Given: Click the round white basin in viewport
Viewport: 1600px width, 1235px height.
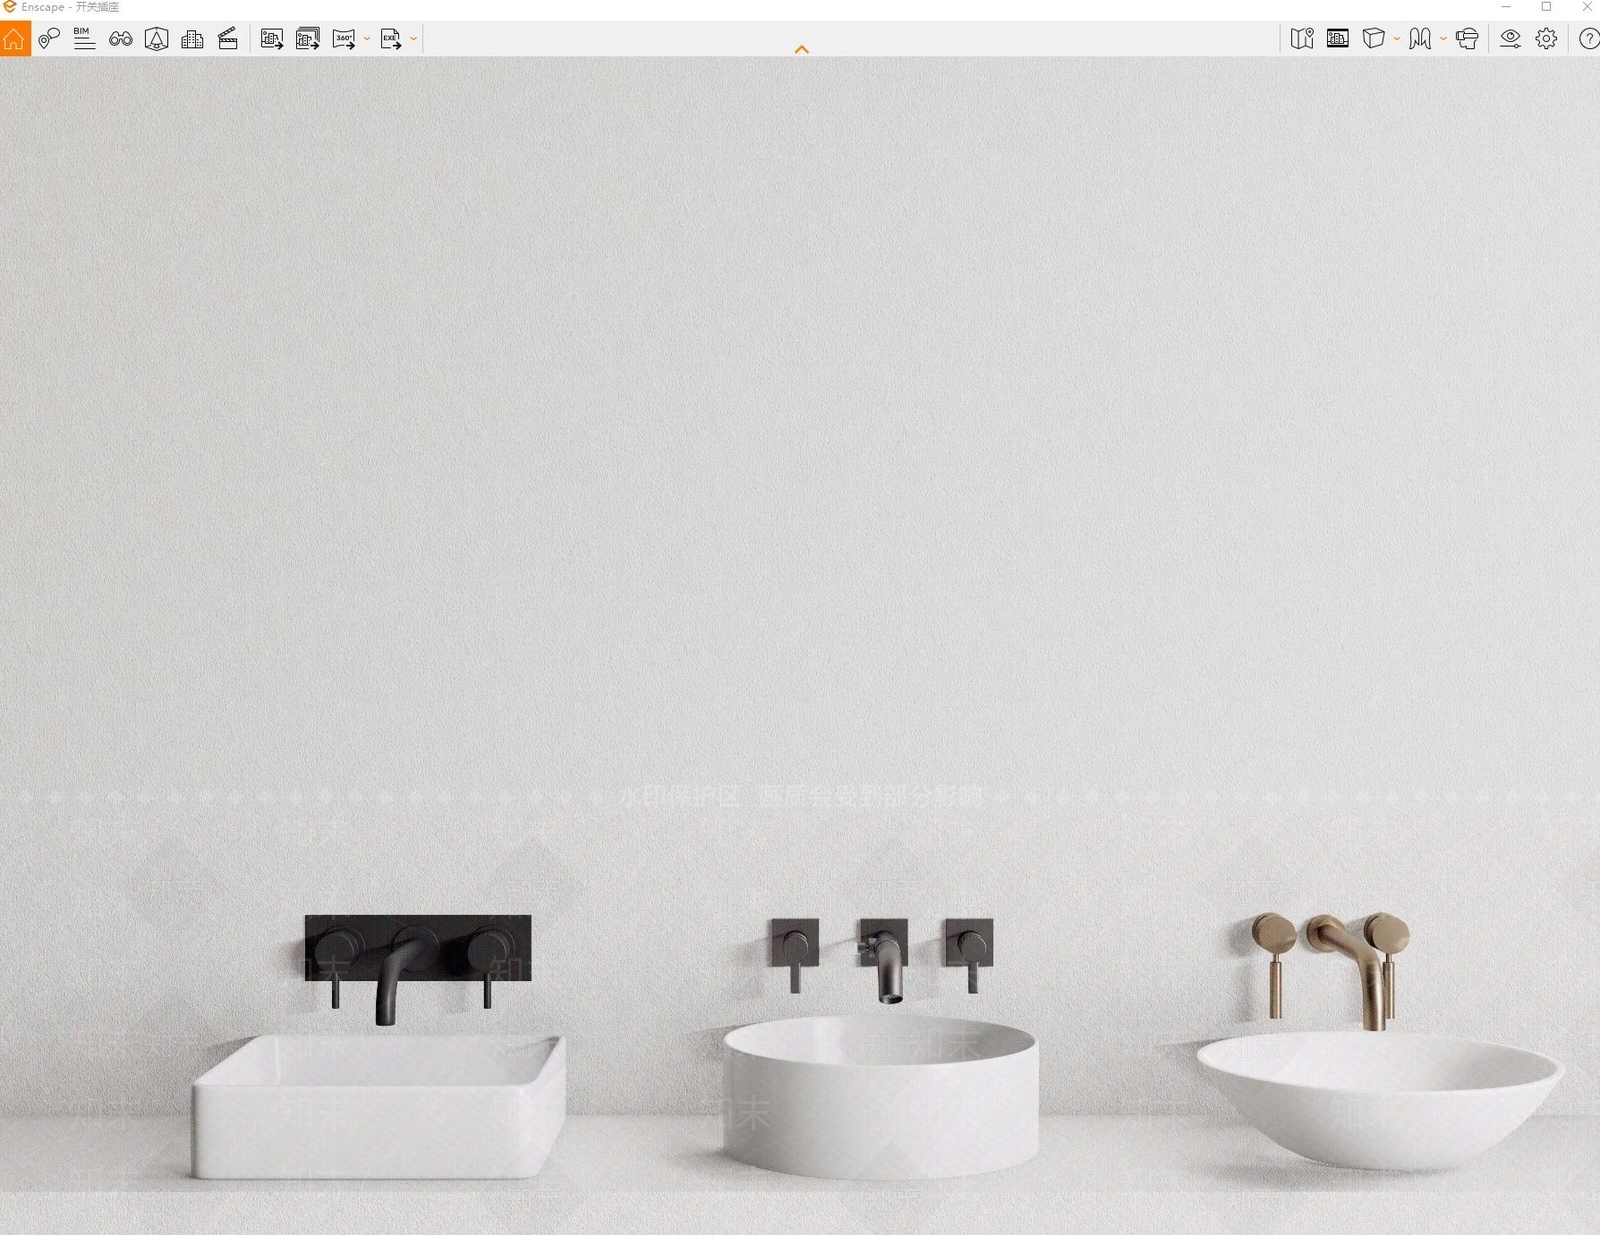Looking at the screenshot, I should (x=880, y=1095).
